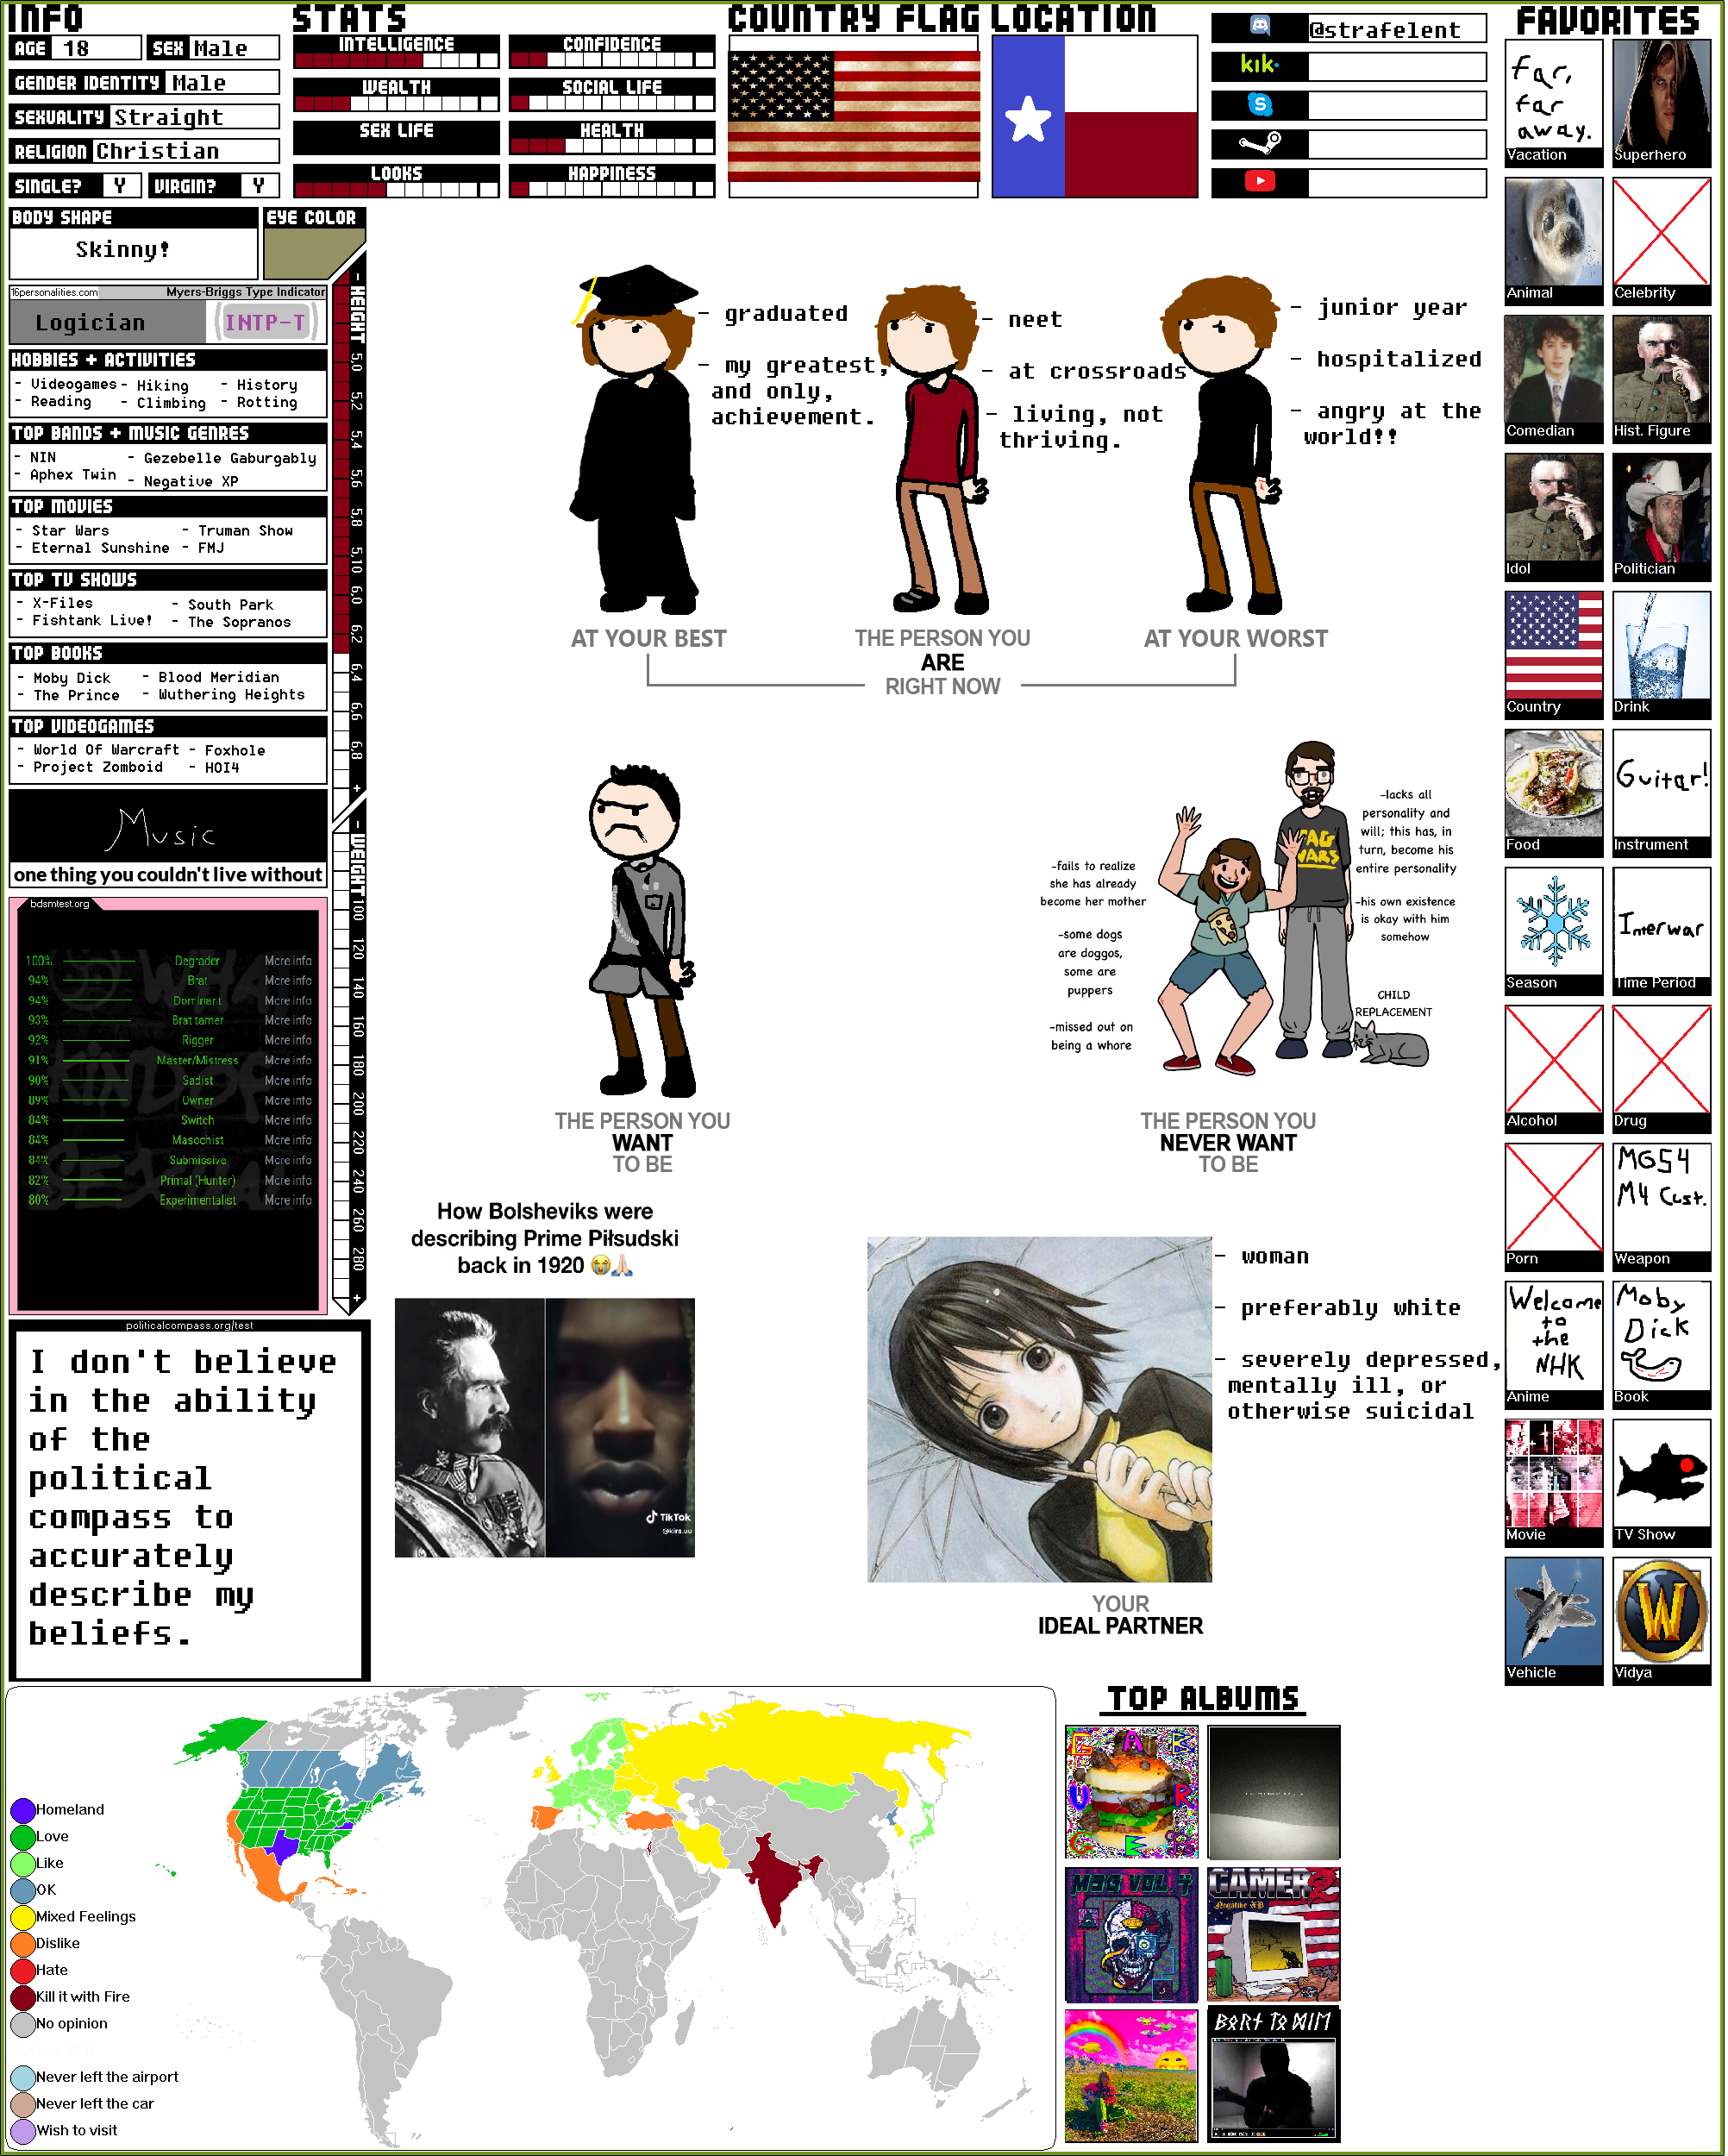Select the Kill it with Fire swatch

coord(23,1997)
